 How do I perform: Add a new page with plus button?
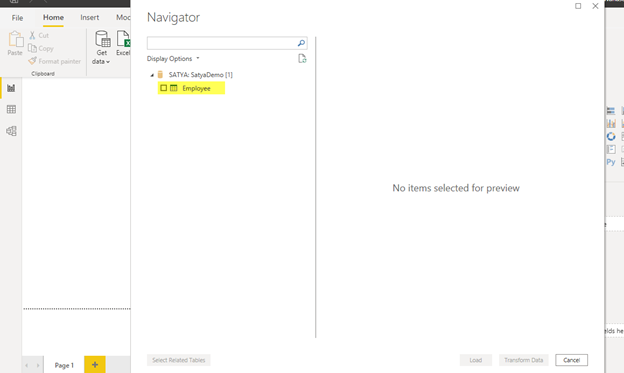click(x=95, y=365)
